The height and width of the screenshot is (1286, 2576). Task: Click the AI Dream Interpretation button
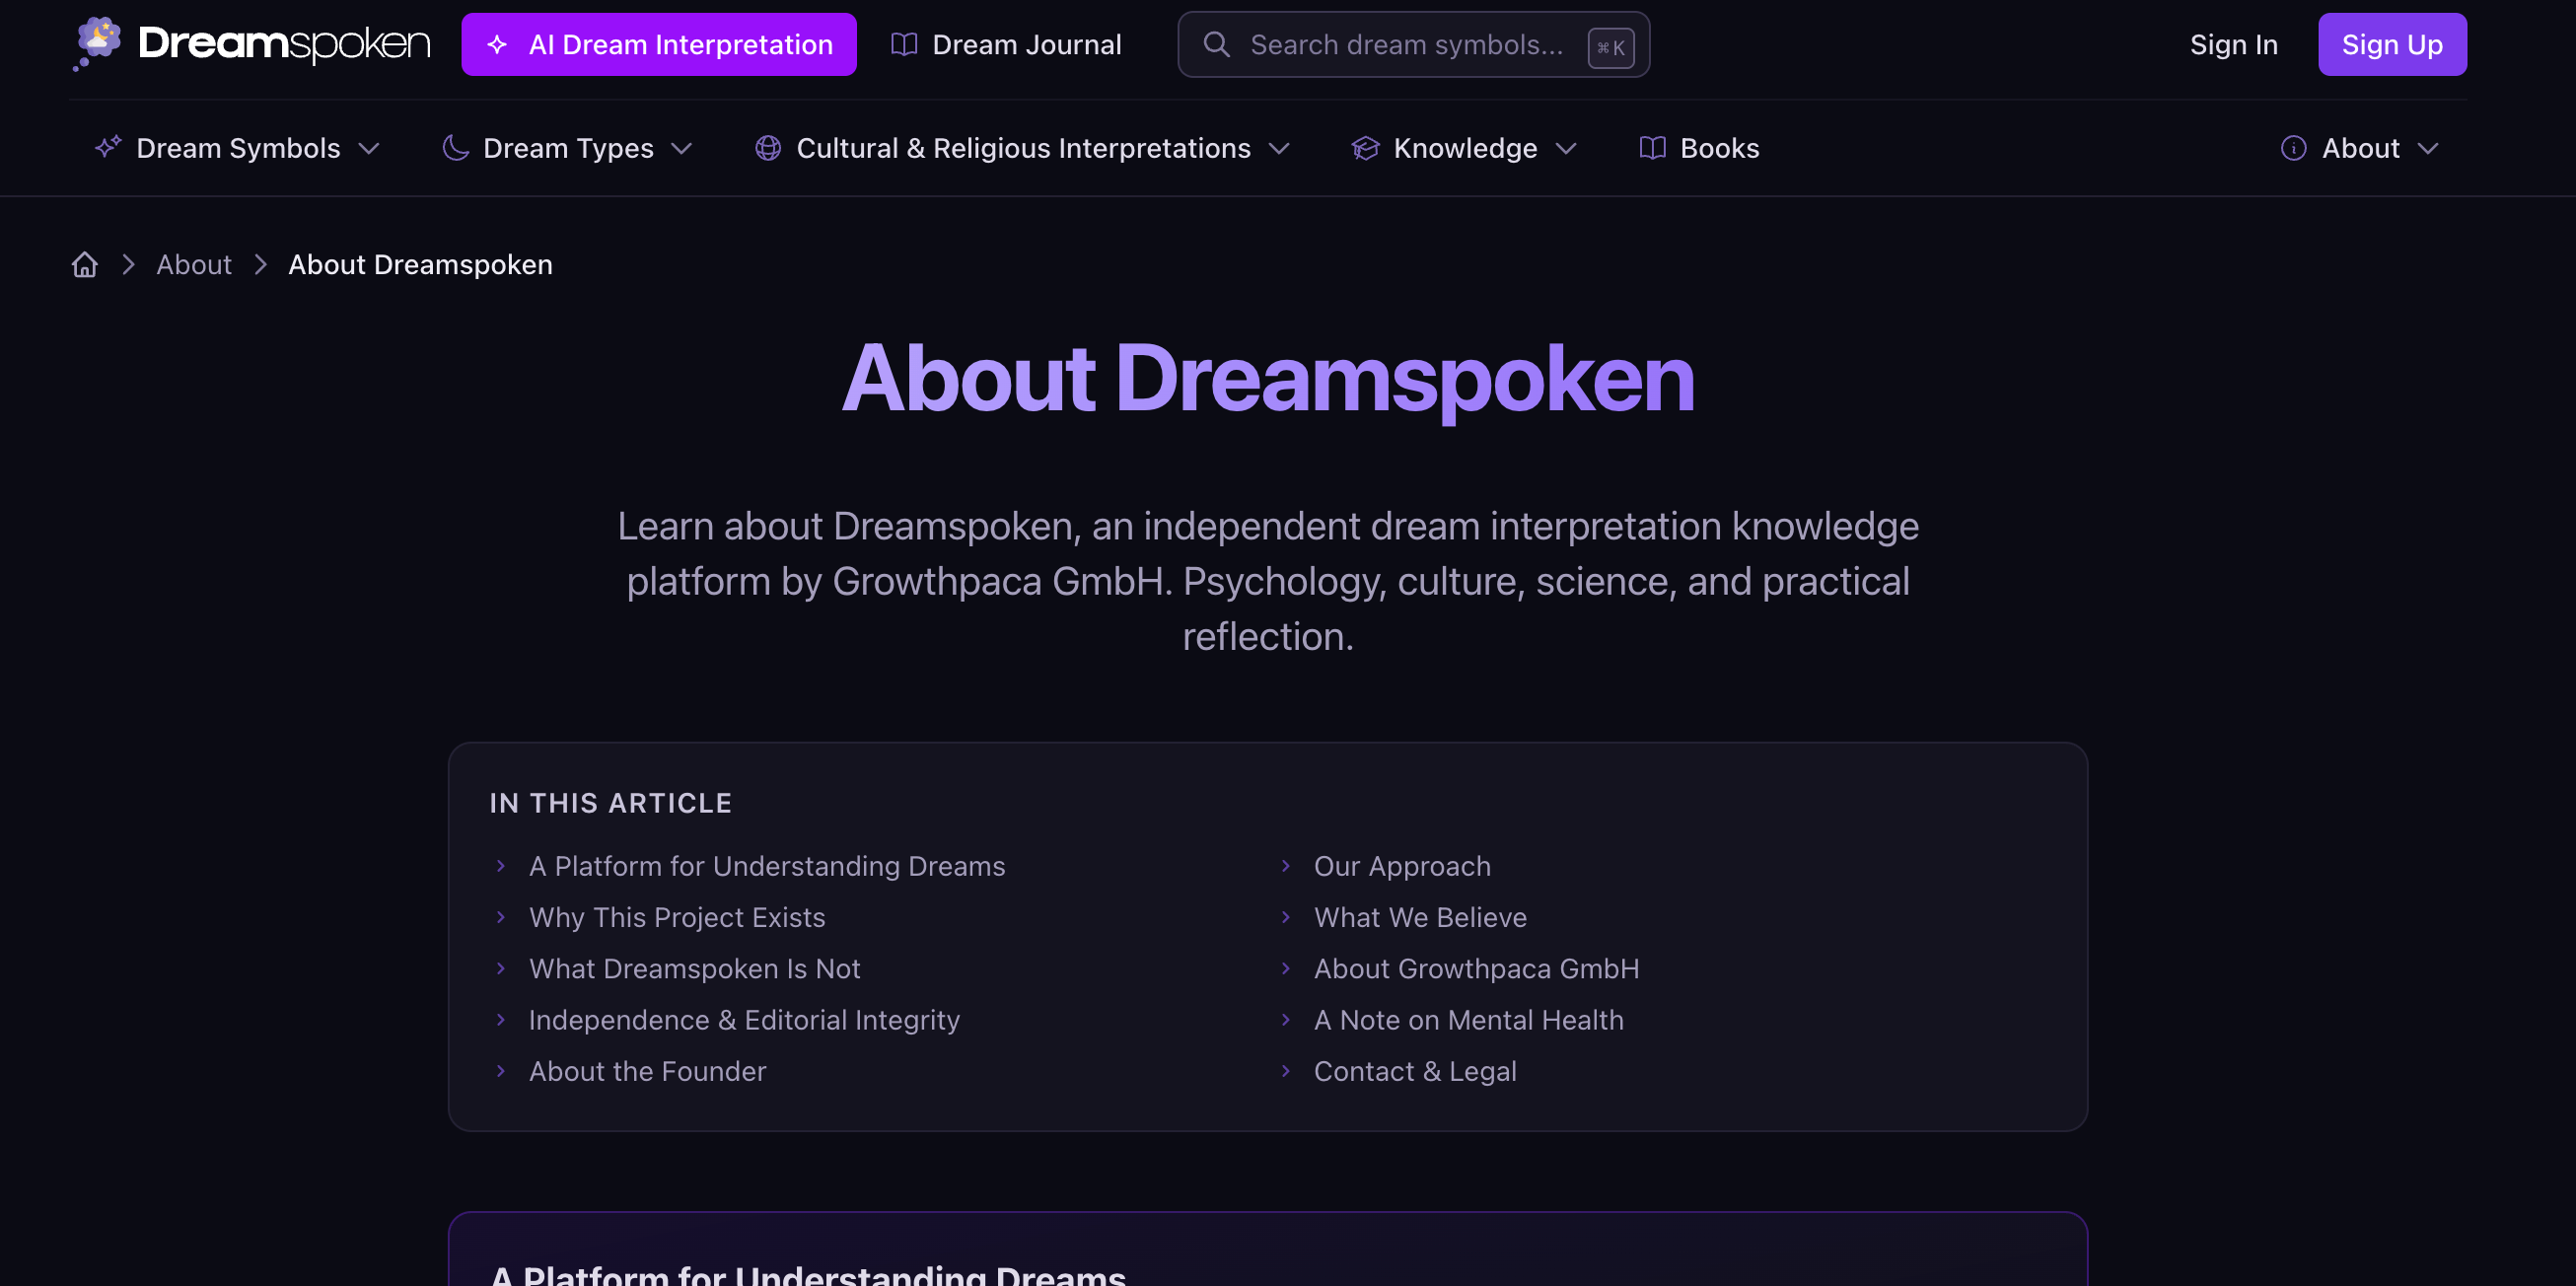659,44
